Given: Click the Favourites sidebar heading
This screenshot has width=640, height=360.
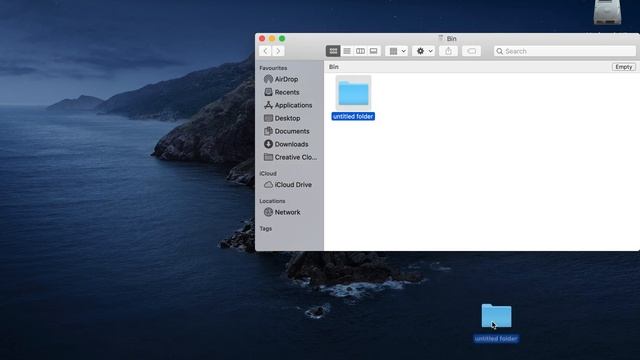Looking at the screenshot, I should (273, 68).
